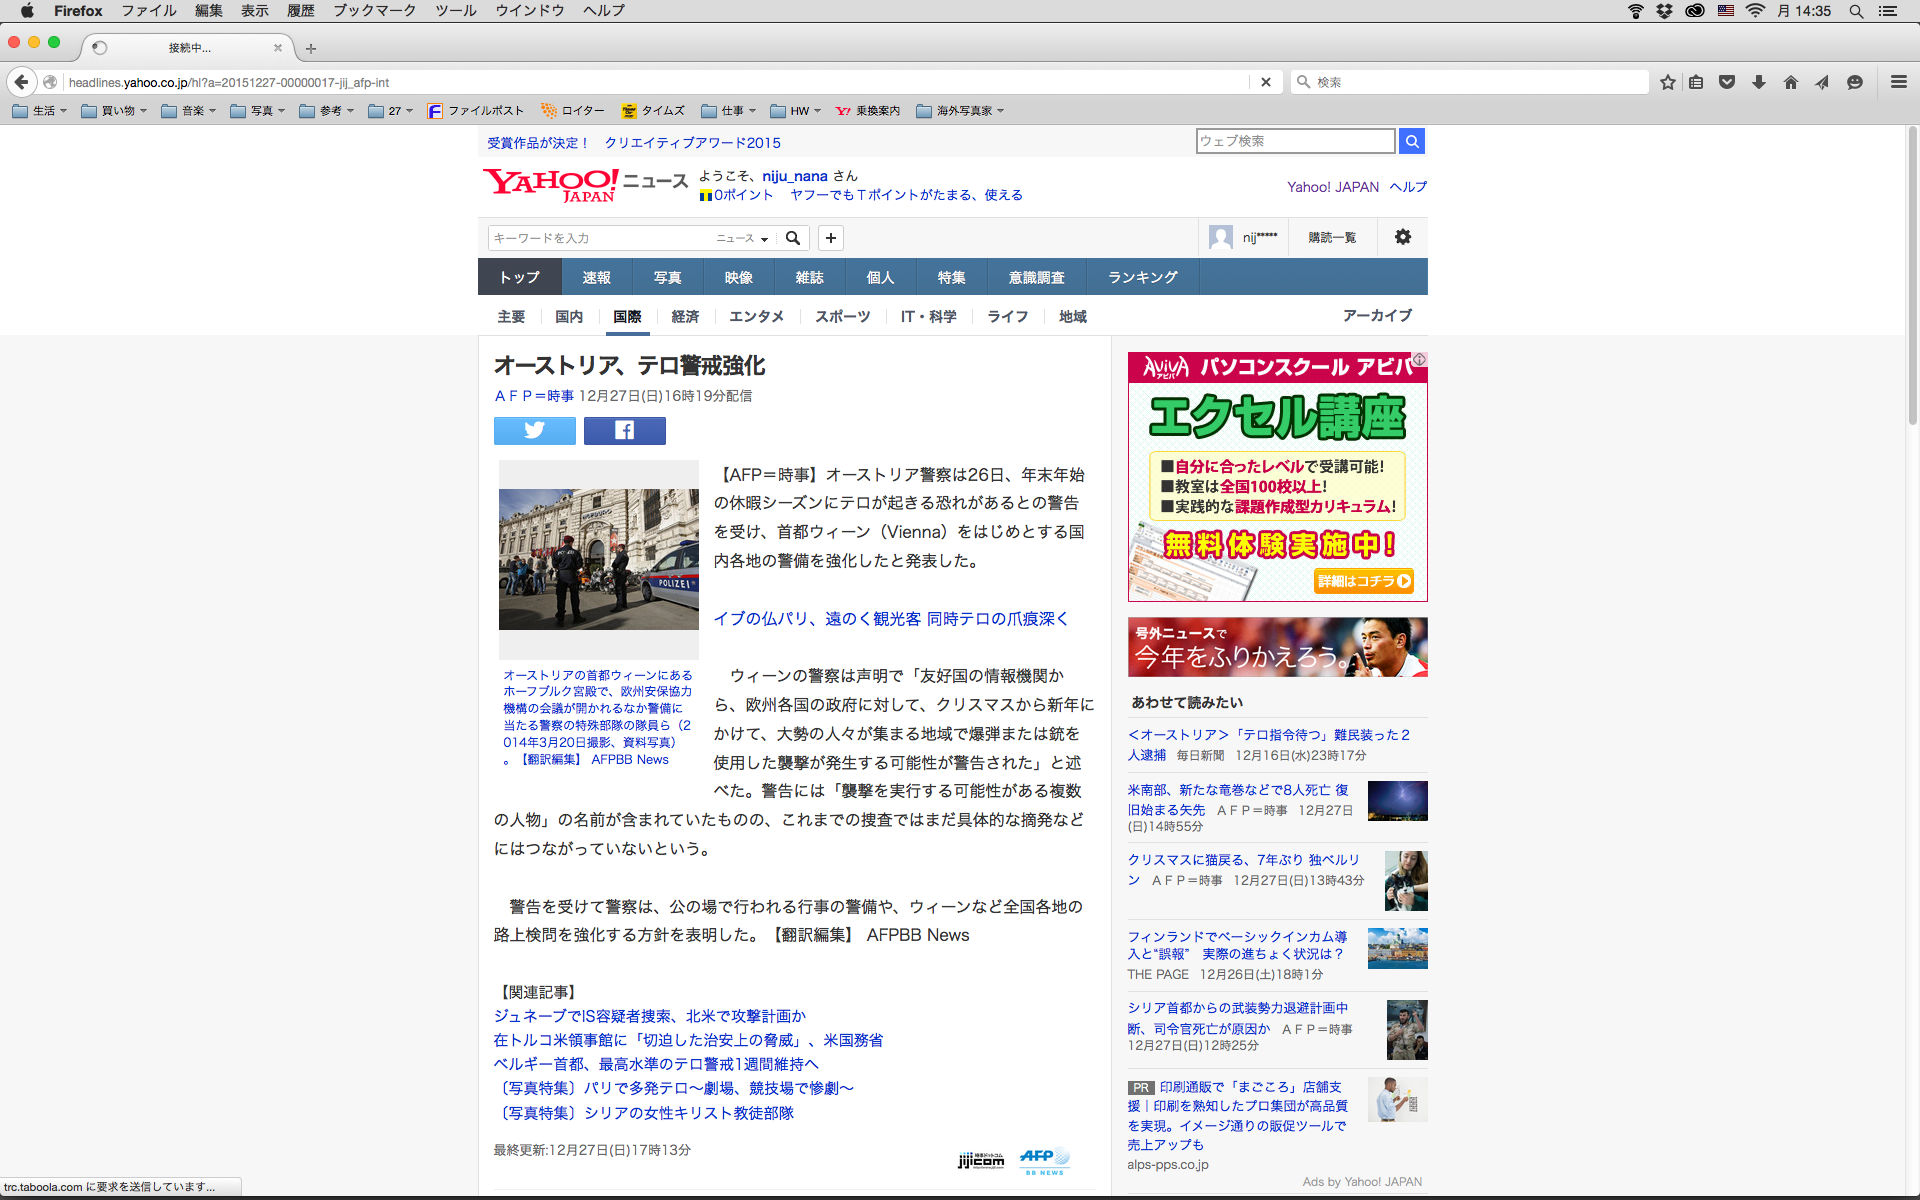
Task: Click the Yahoo news settings gear
Action: (x=1402, y=237)
